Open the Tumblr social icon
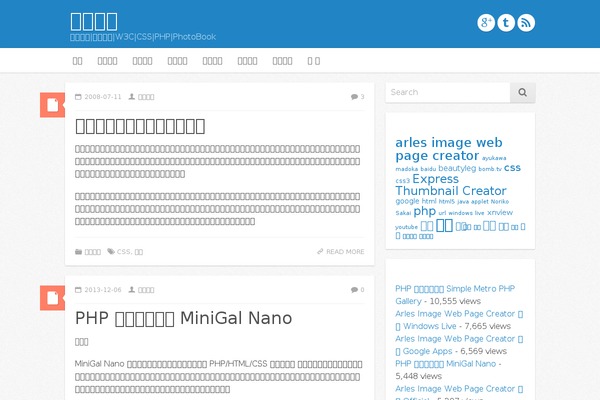Screen dimensions: 600x400 coord(506,23)
